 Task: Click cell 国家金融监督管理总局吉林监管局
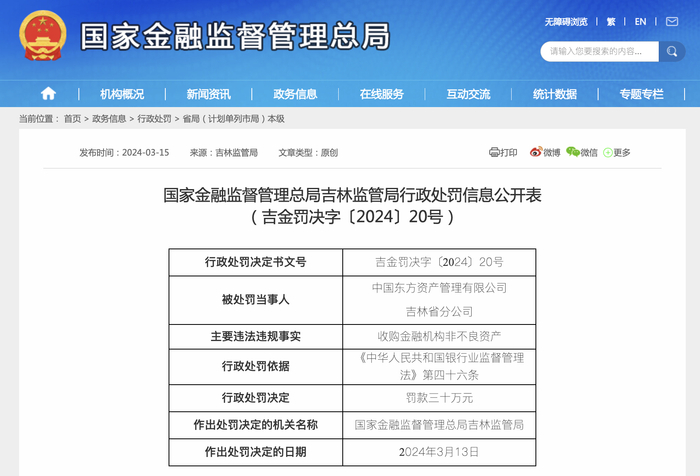[439, 425]
